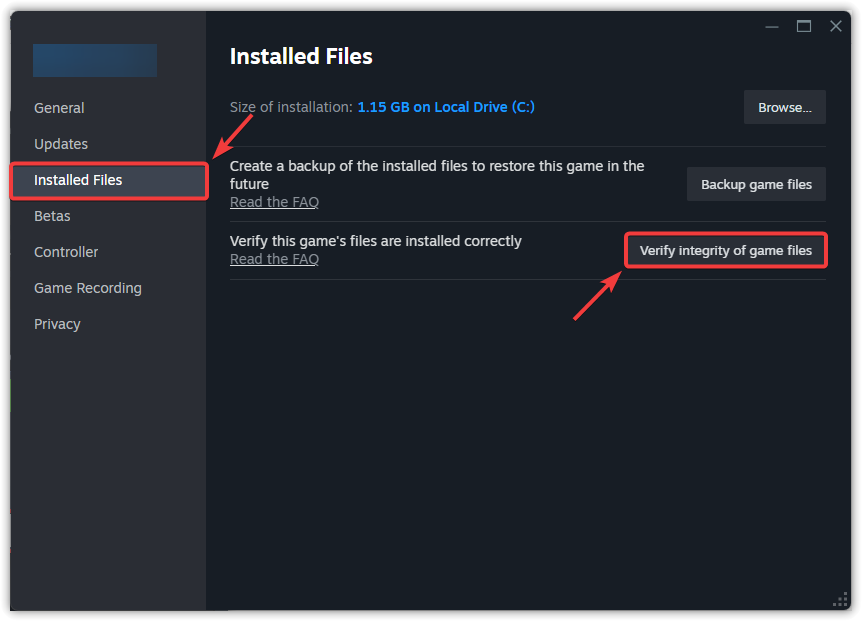Screen dimensions: 862x621
Task: Select Installed Files in the sidebar
Action: pyautogui.click(x=78, y=180)
